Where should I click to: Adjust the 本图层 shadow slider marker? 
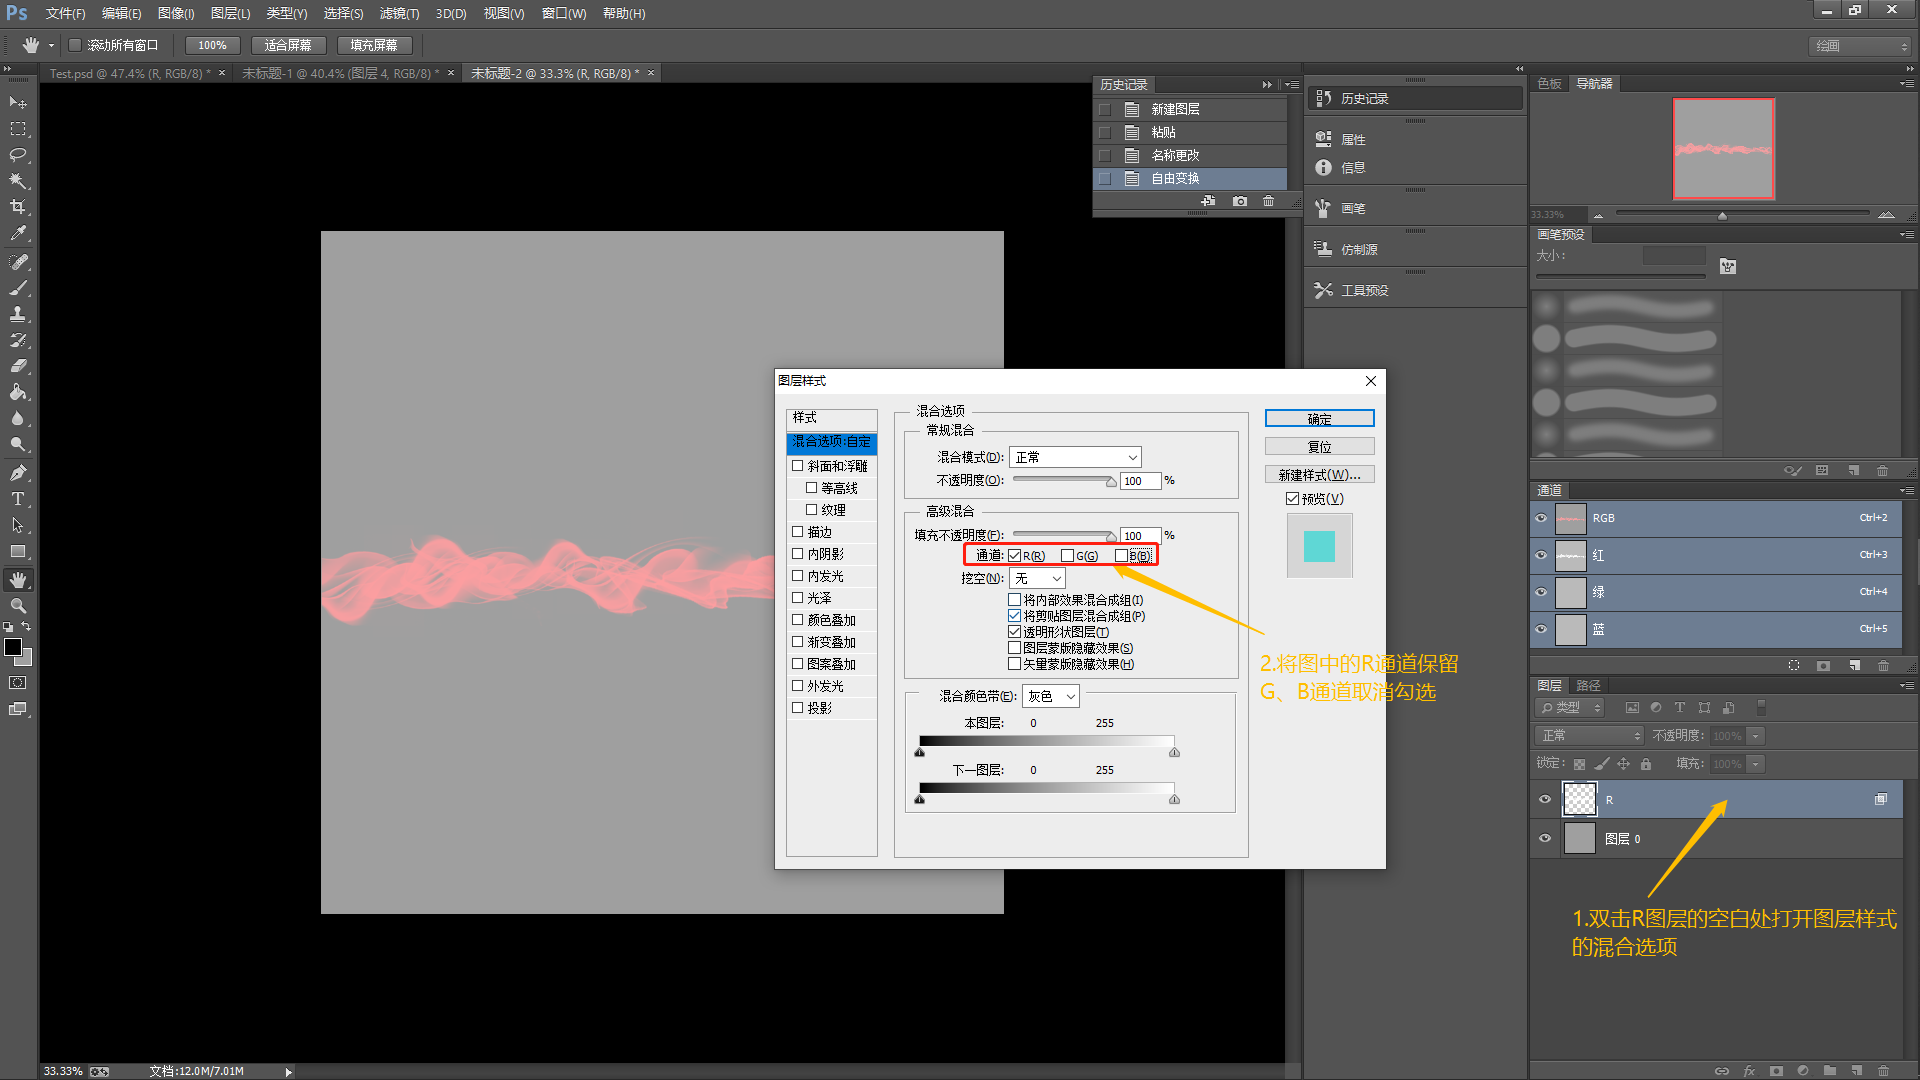[x=920, y=752]
